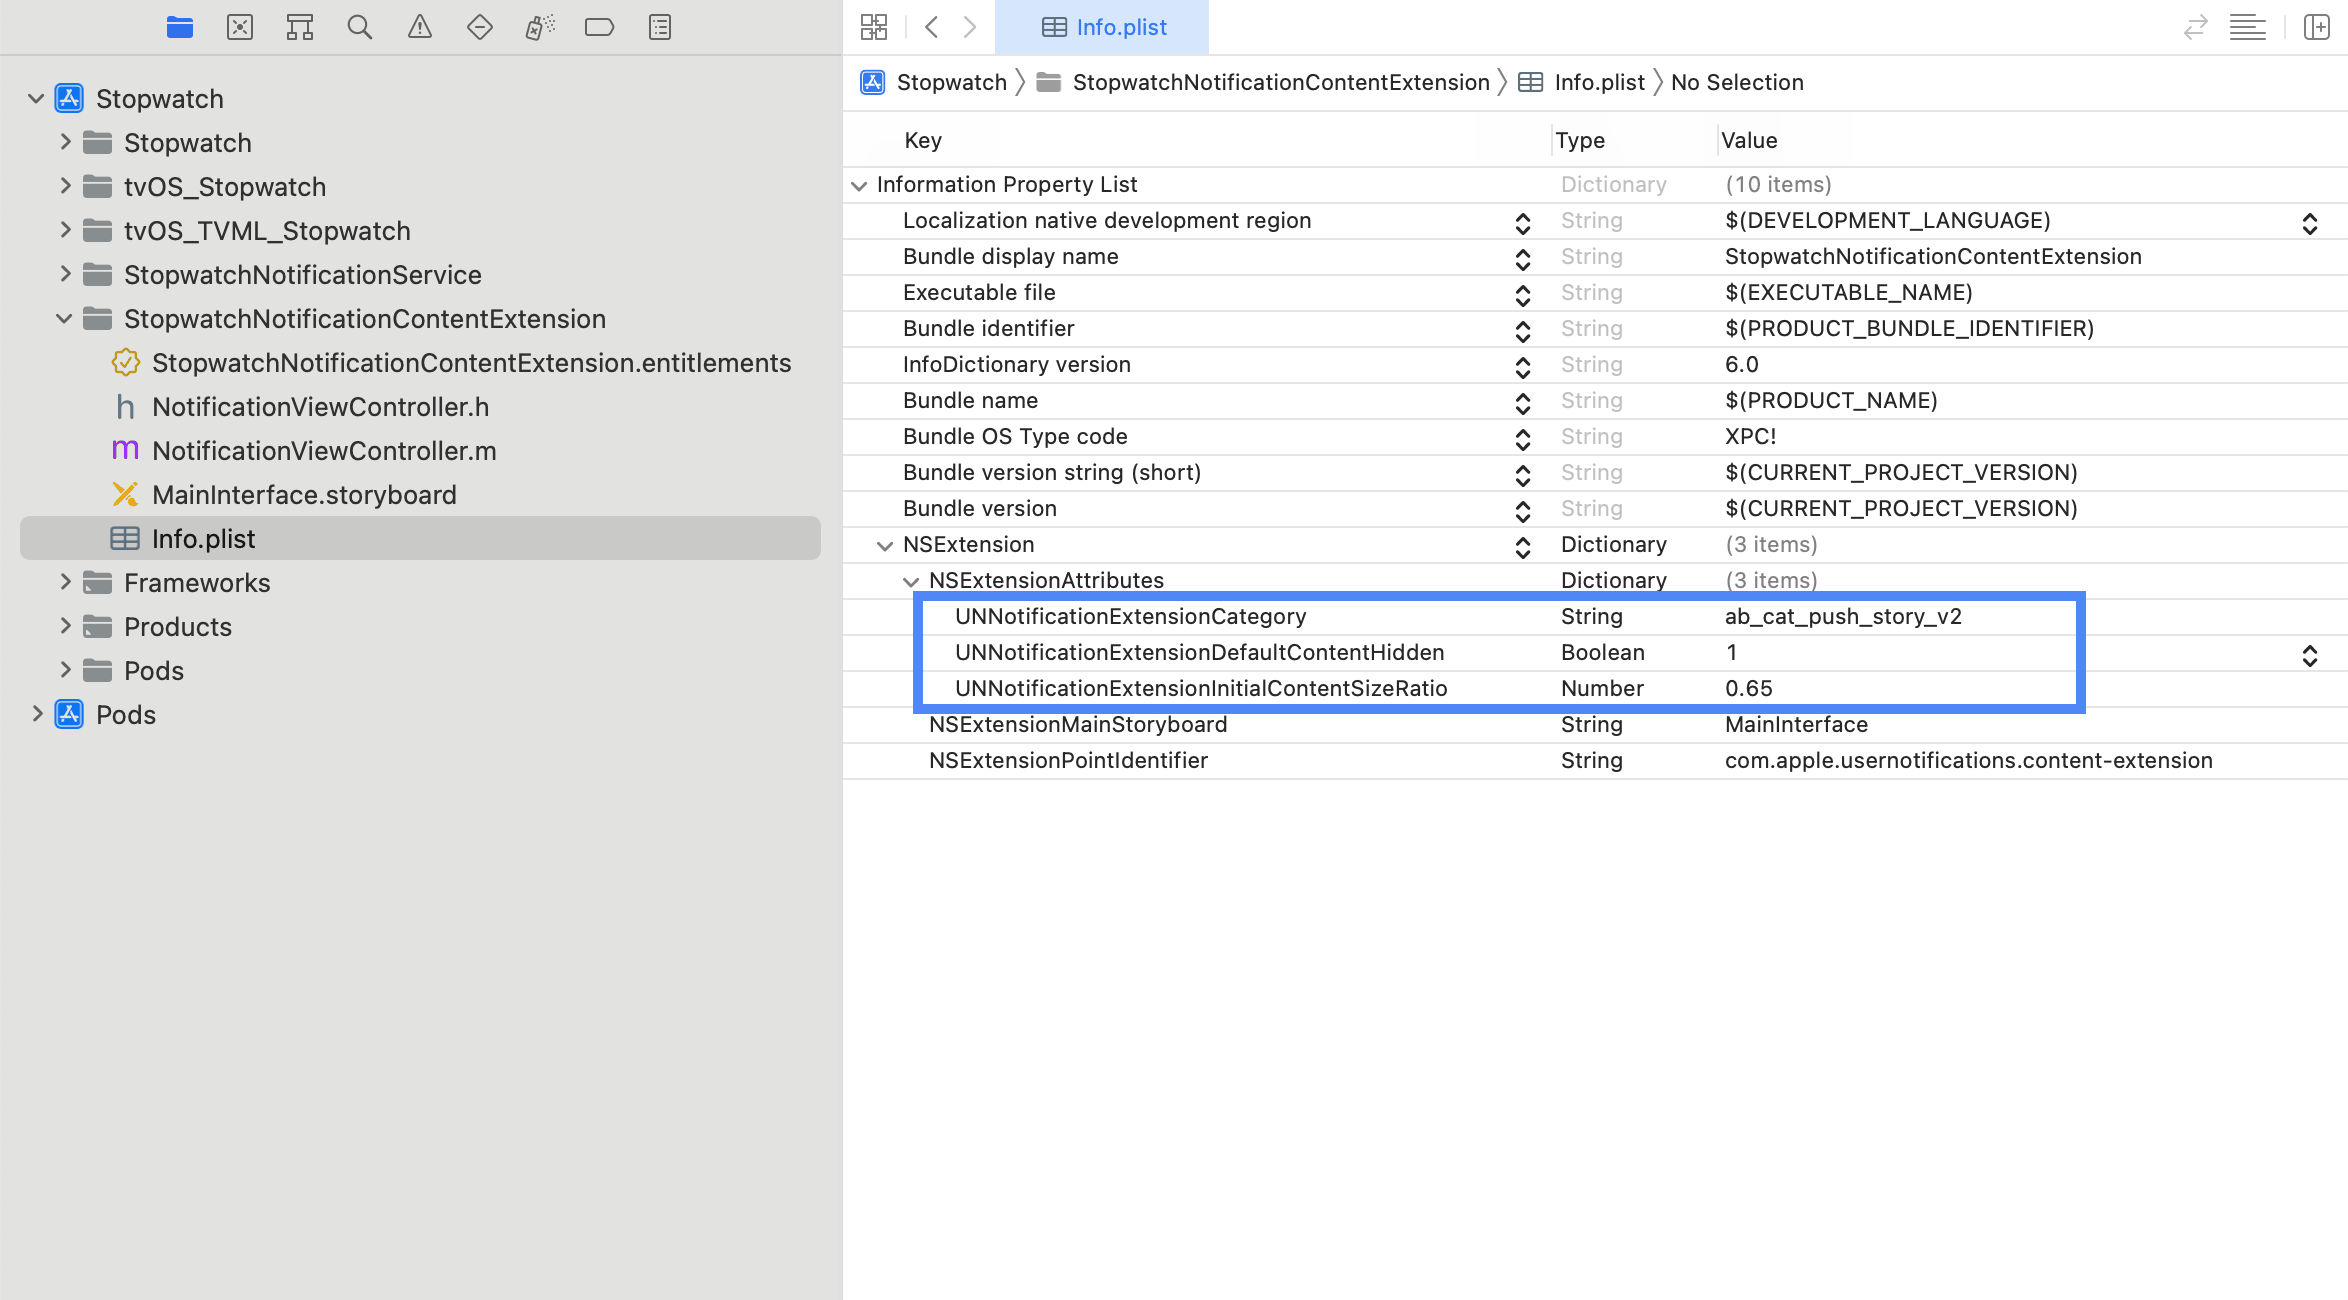Select the ab_cat_push_story_v2 value field
Screen dimensions: 2348x1300
coord(1843,616)
